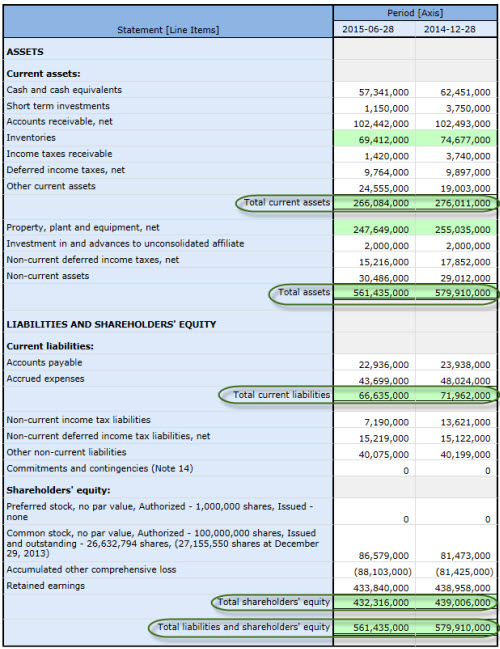This screenshot has width=500, height=649.
Task: Select the Short term investments row label
Action: click(58, 106)
